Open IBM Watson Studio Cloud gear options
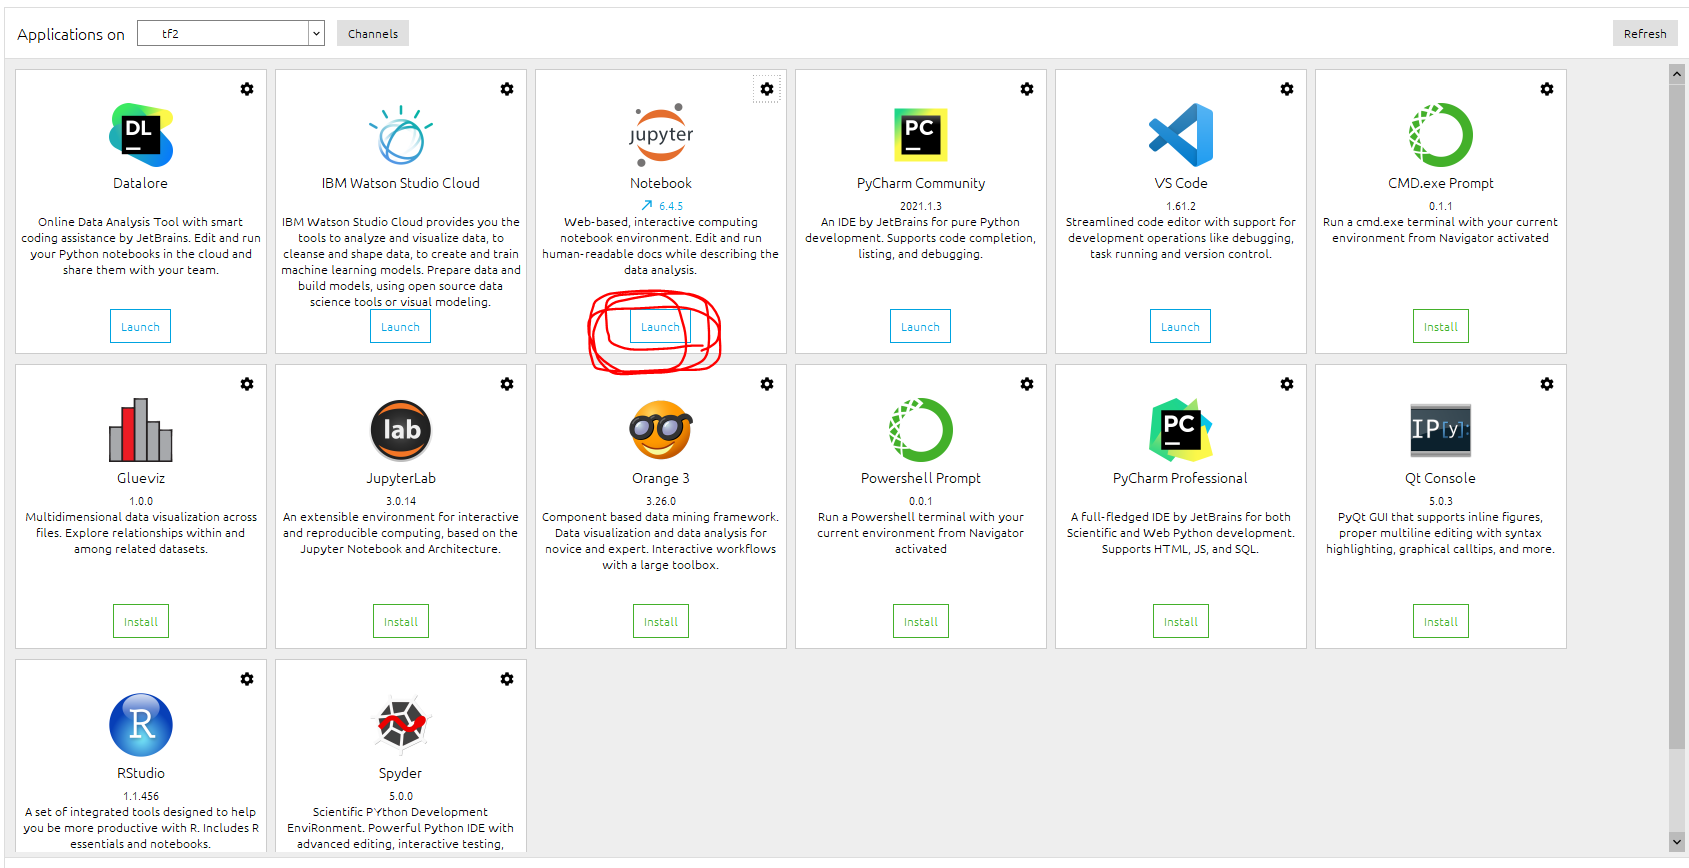 (x=507, y=89)
